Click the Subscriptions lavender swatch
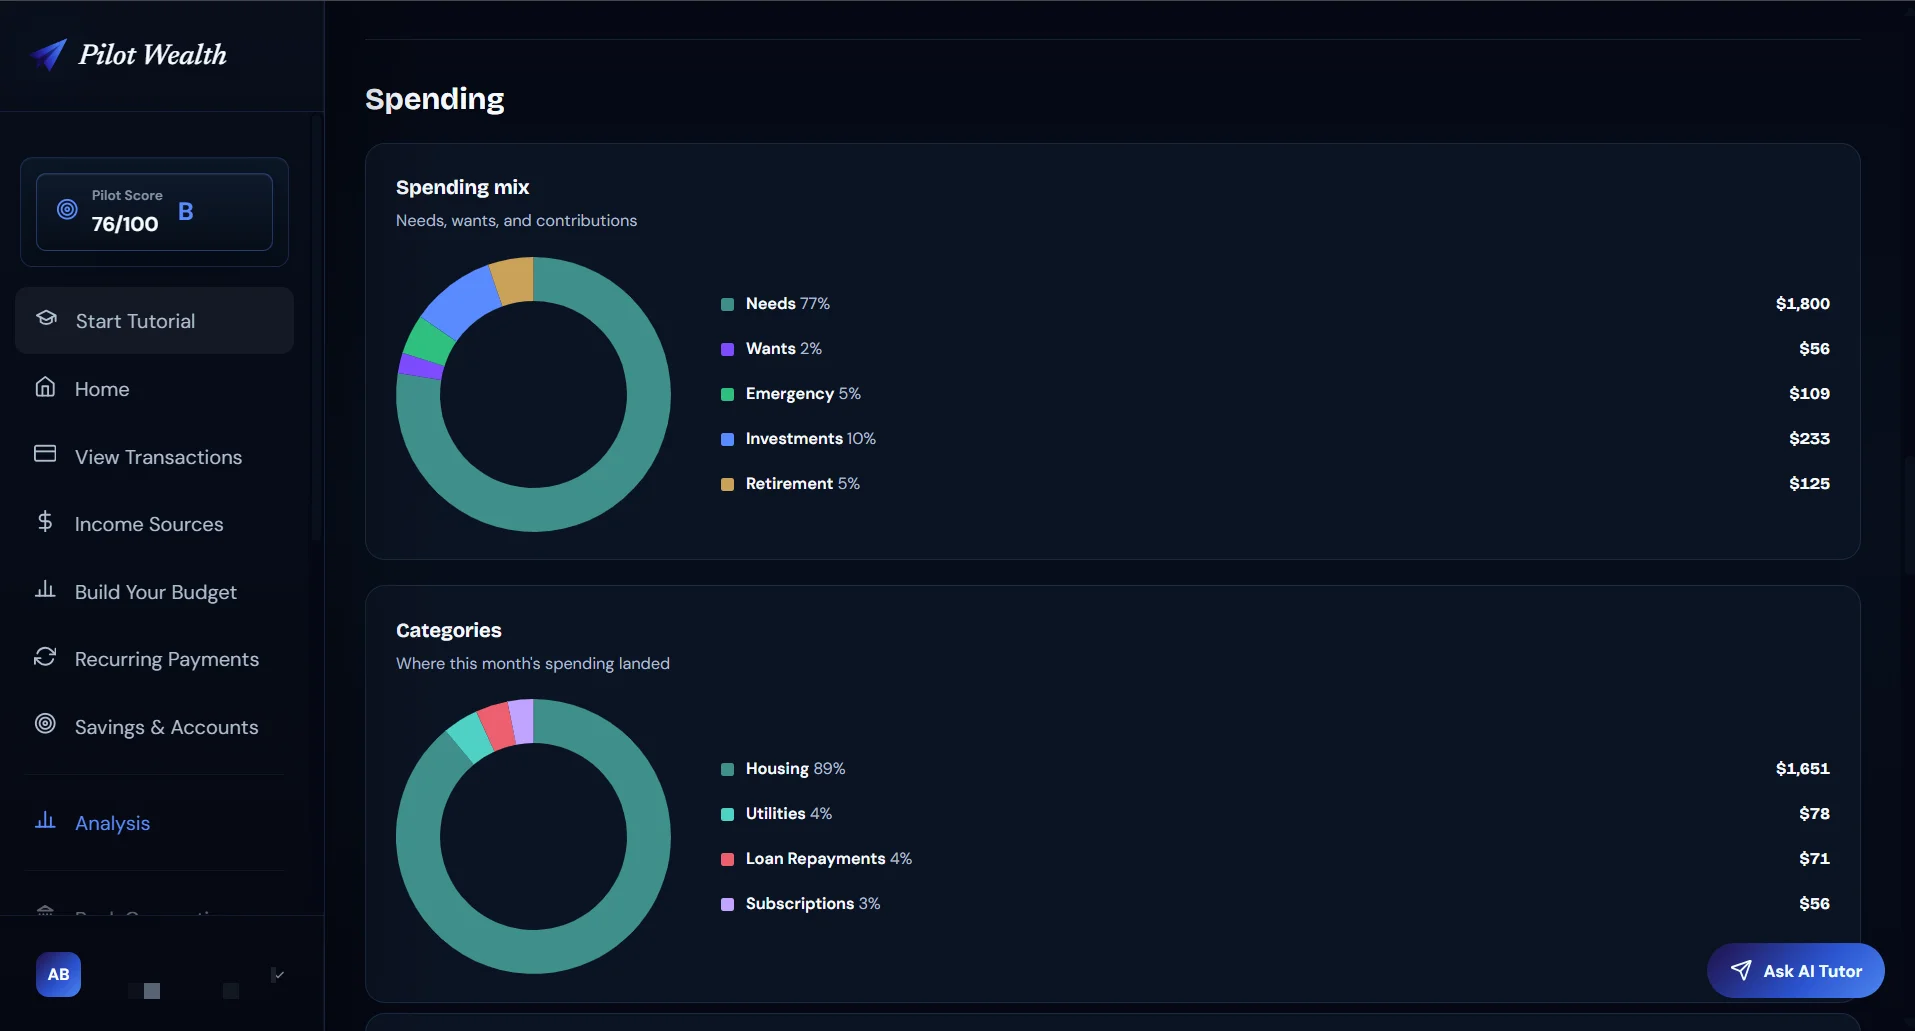The width and height of the screenshot is (1915, 1031). tap(727, 904)
